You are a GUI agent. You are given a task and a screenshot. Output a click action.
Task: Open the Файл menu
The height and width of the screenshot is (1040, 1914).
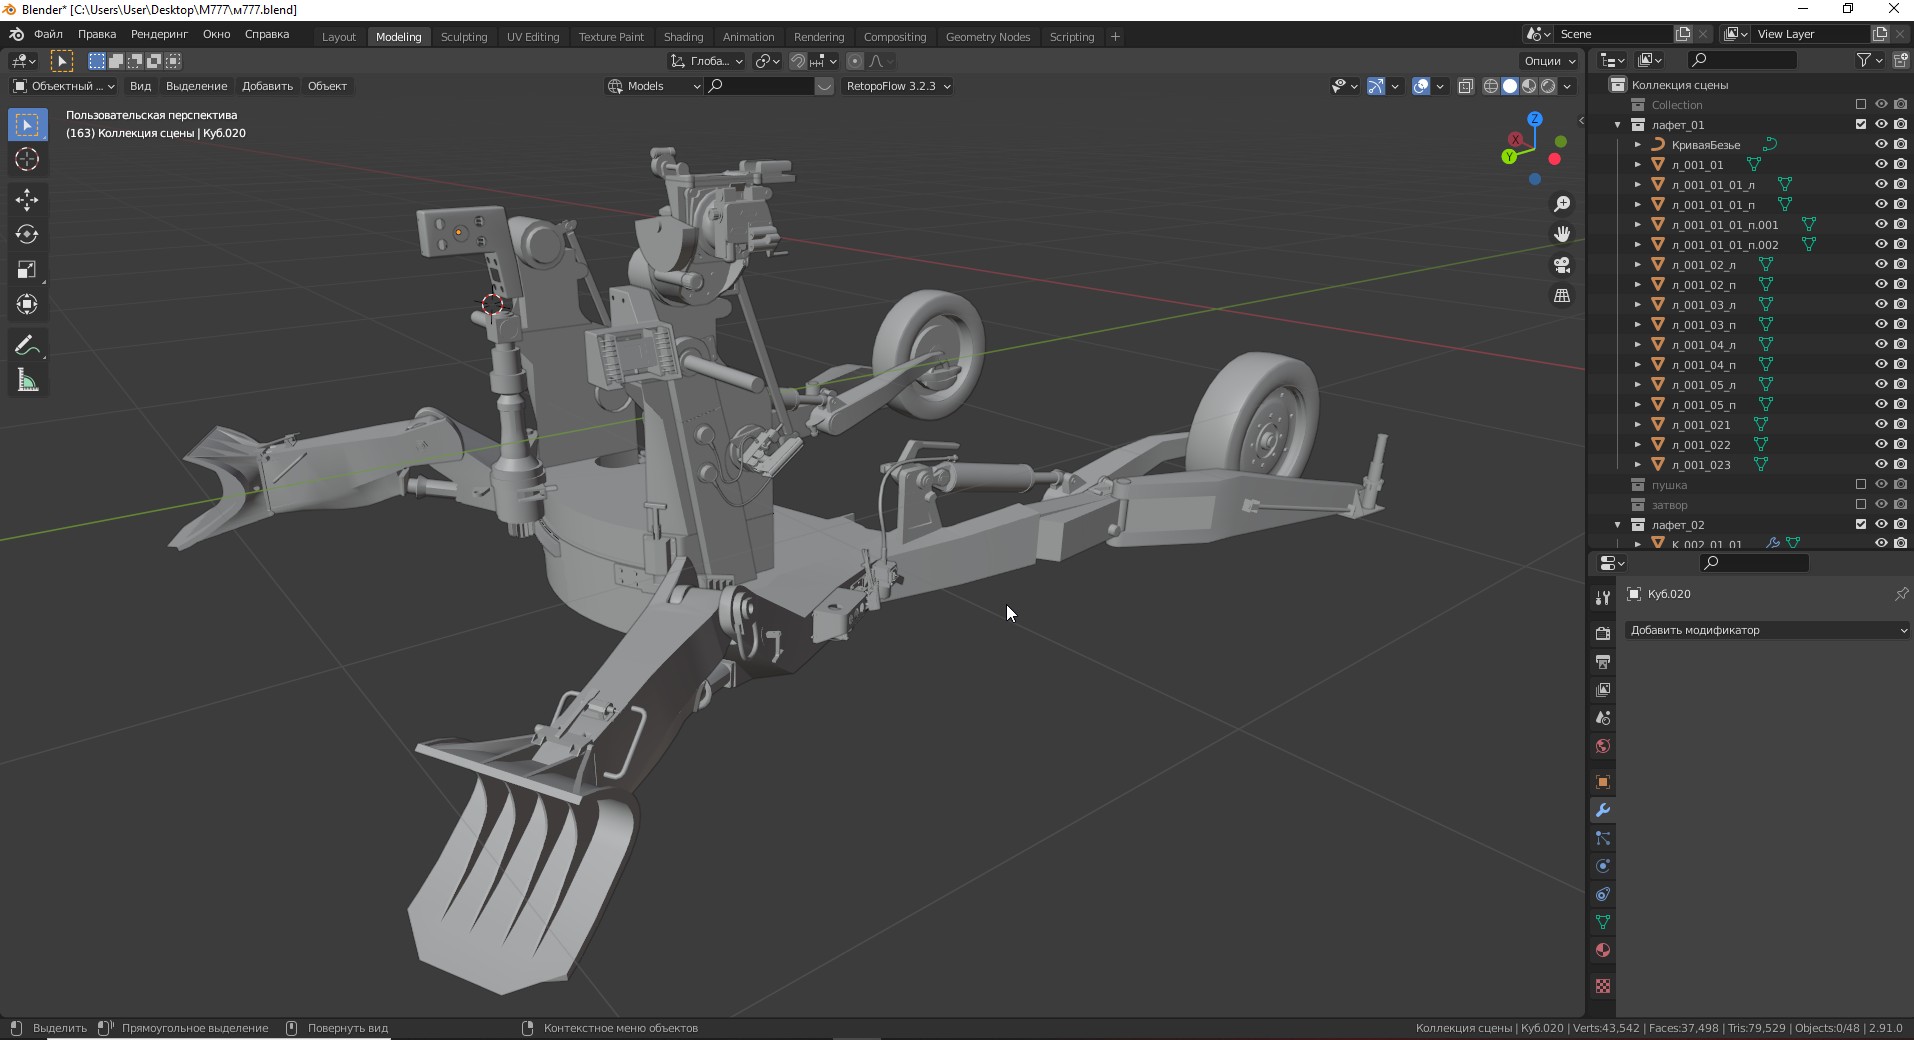tap(48, 34)
